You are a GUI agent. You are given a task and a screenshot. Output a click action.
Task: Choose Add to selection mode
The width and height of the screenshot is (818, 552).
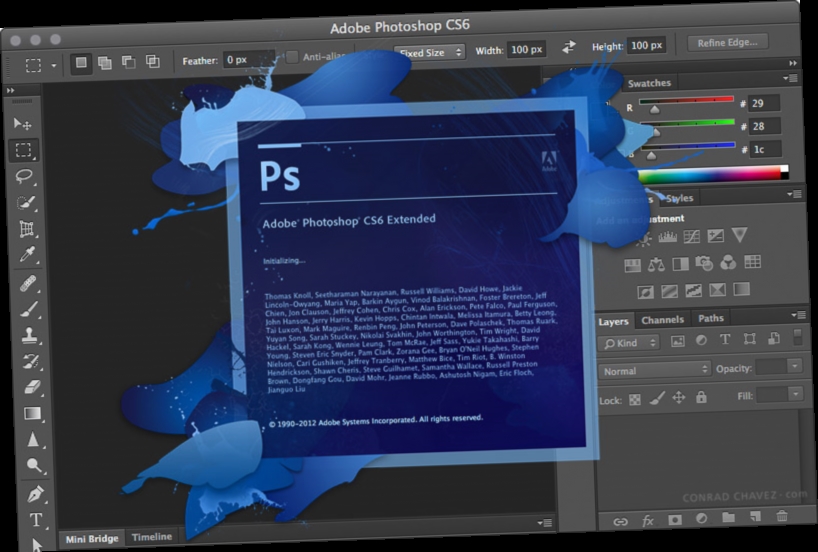[x=105, y=63]
